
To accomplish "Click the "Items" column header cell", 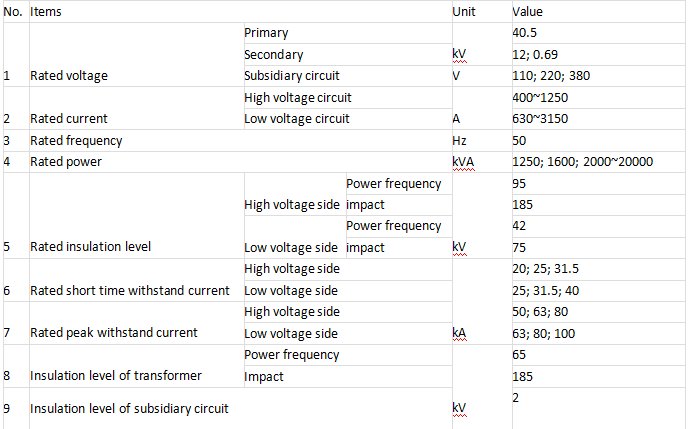I will point(46,12).
